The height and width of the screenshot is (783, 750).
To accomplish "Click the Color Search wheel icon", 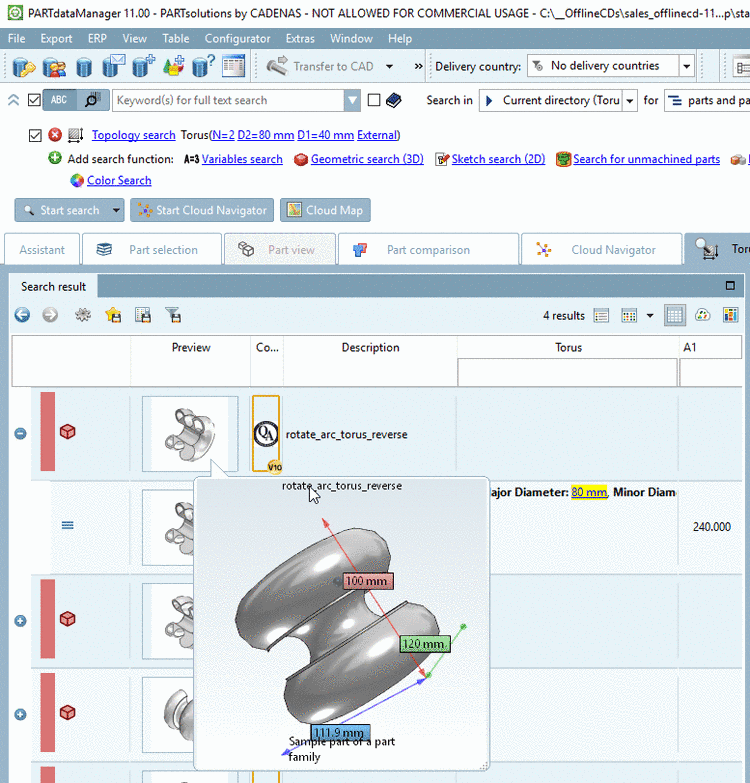I will tap(77, 181).
